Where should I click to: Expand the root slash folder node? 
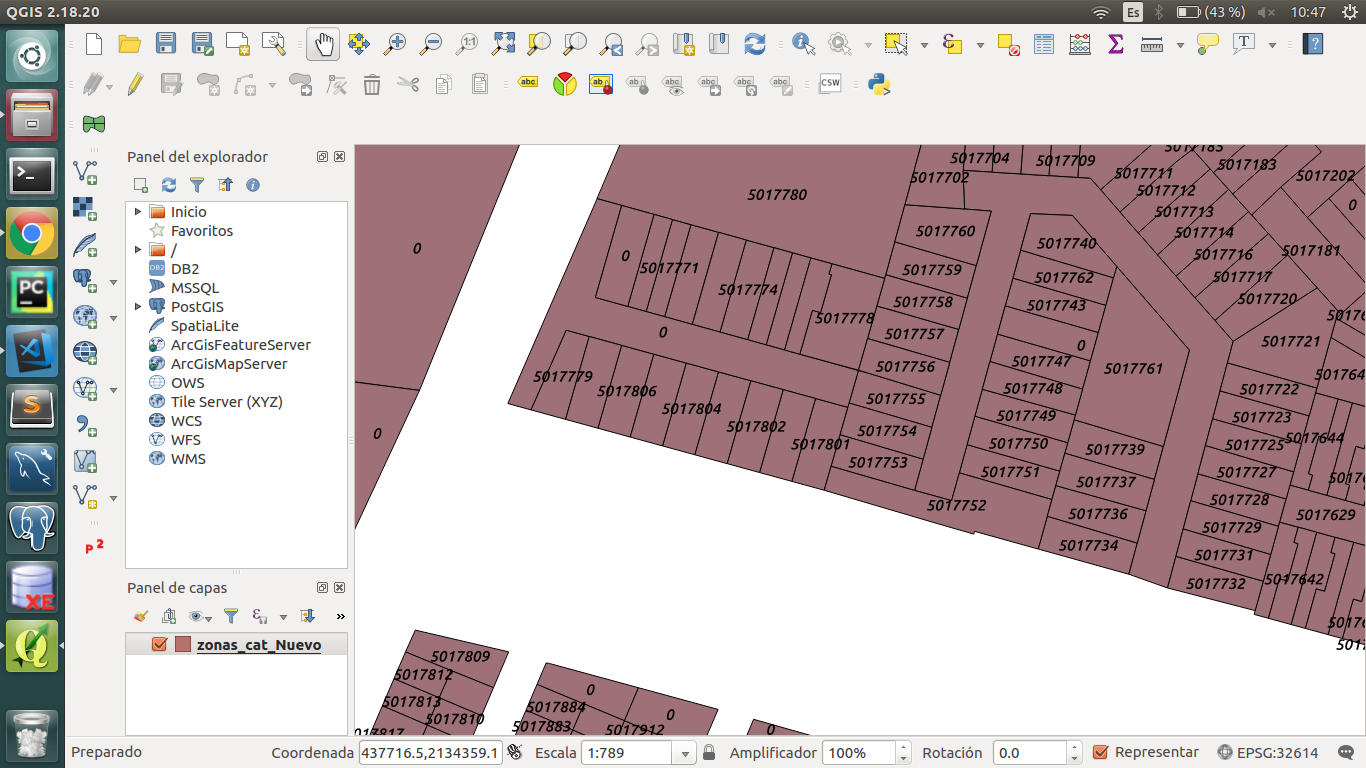tap(138, 250)
